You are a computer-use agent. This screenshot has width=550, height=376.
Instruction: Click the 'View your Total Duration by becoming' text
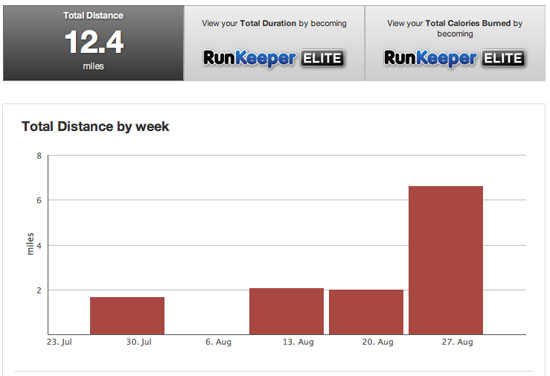pos(274,24)
